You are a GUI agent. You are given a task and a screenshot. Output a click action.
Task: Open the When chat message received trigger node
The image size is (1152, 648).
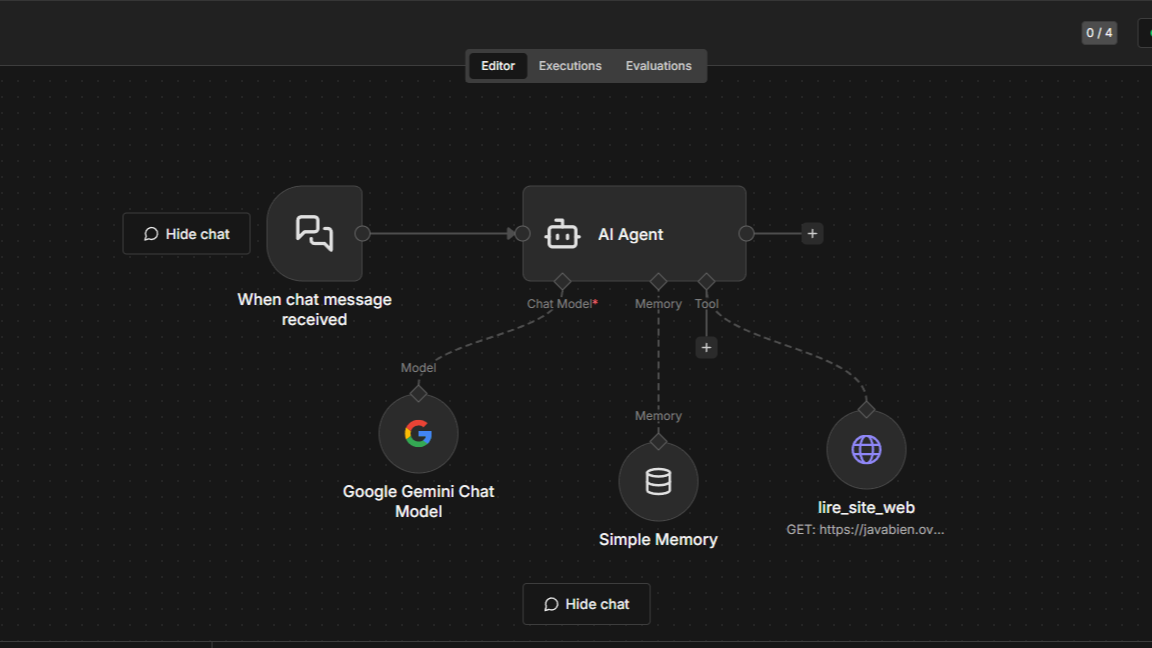[x=314, y=233]
